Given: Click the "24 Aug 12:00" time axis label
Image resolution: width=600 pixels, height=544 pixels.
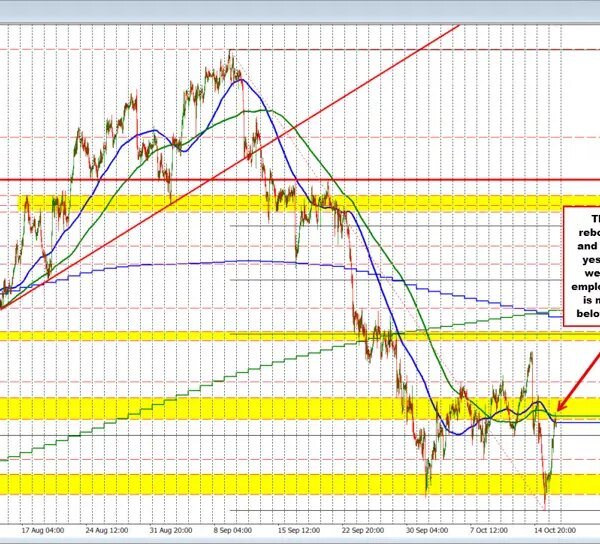Looking at the screenshot, I should [x=107, y=530].
